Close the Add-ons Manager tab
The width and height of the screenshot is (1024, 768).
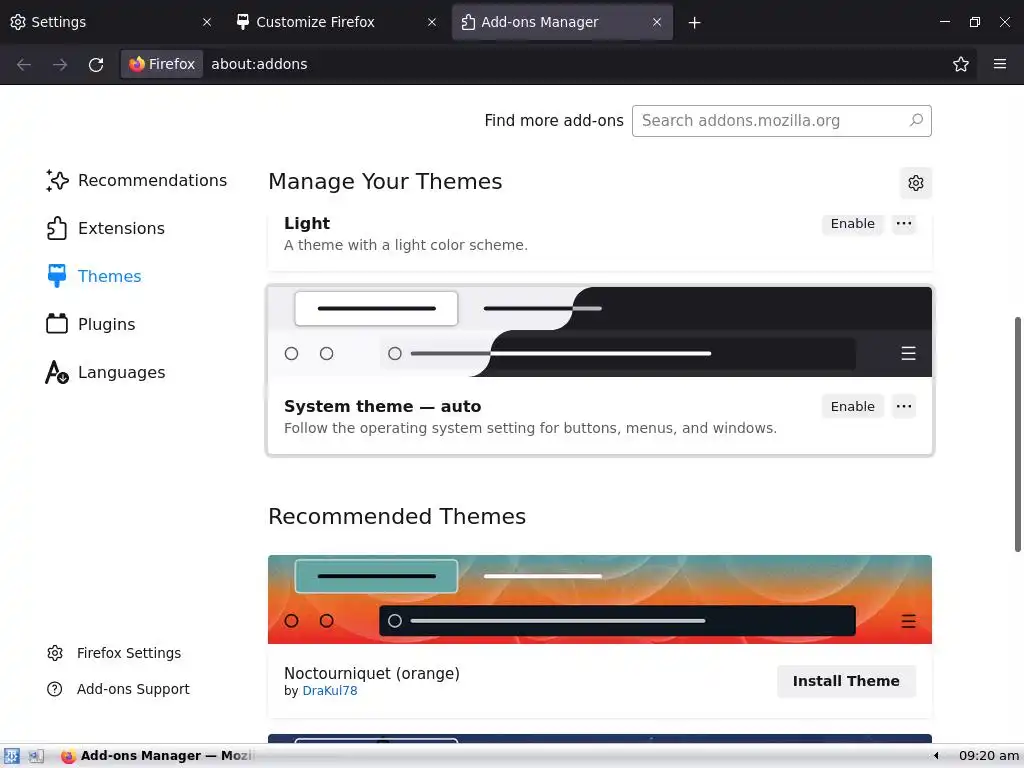click(657, 22)
